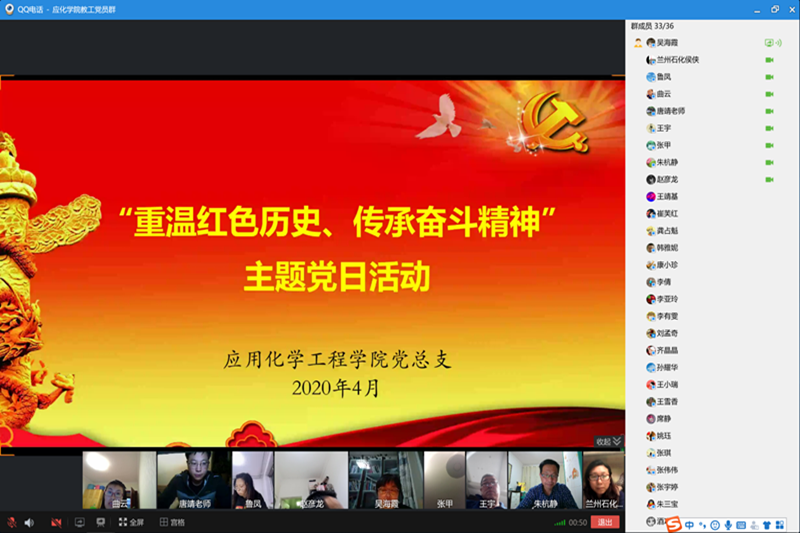Turn off the camera in bottom toolbar
Screen dimensions: 800x533
[x=56, y=522]
